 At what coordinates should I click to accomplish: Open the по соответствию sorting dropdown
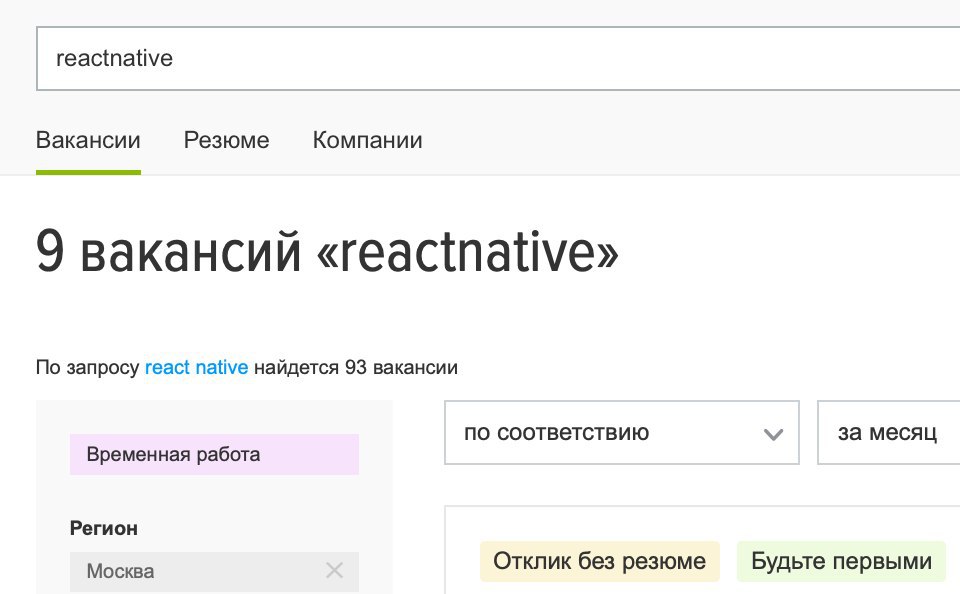tap(621, 432)
